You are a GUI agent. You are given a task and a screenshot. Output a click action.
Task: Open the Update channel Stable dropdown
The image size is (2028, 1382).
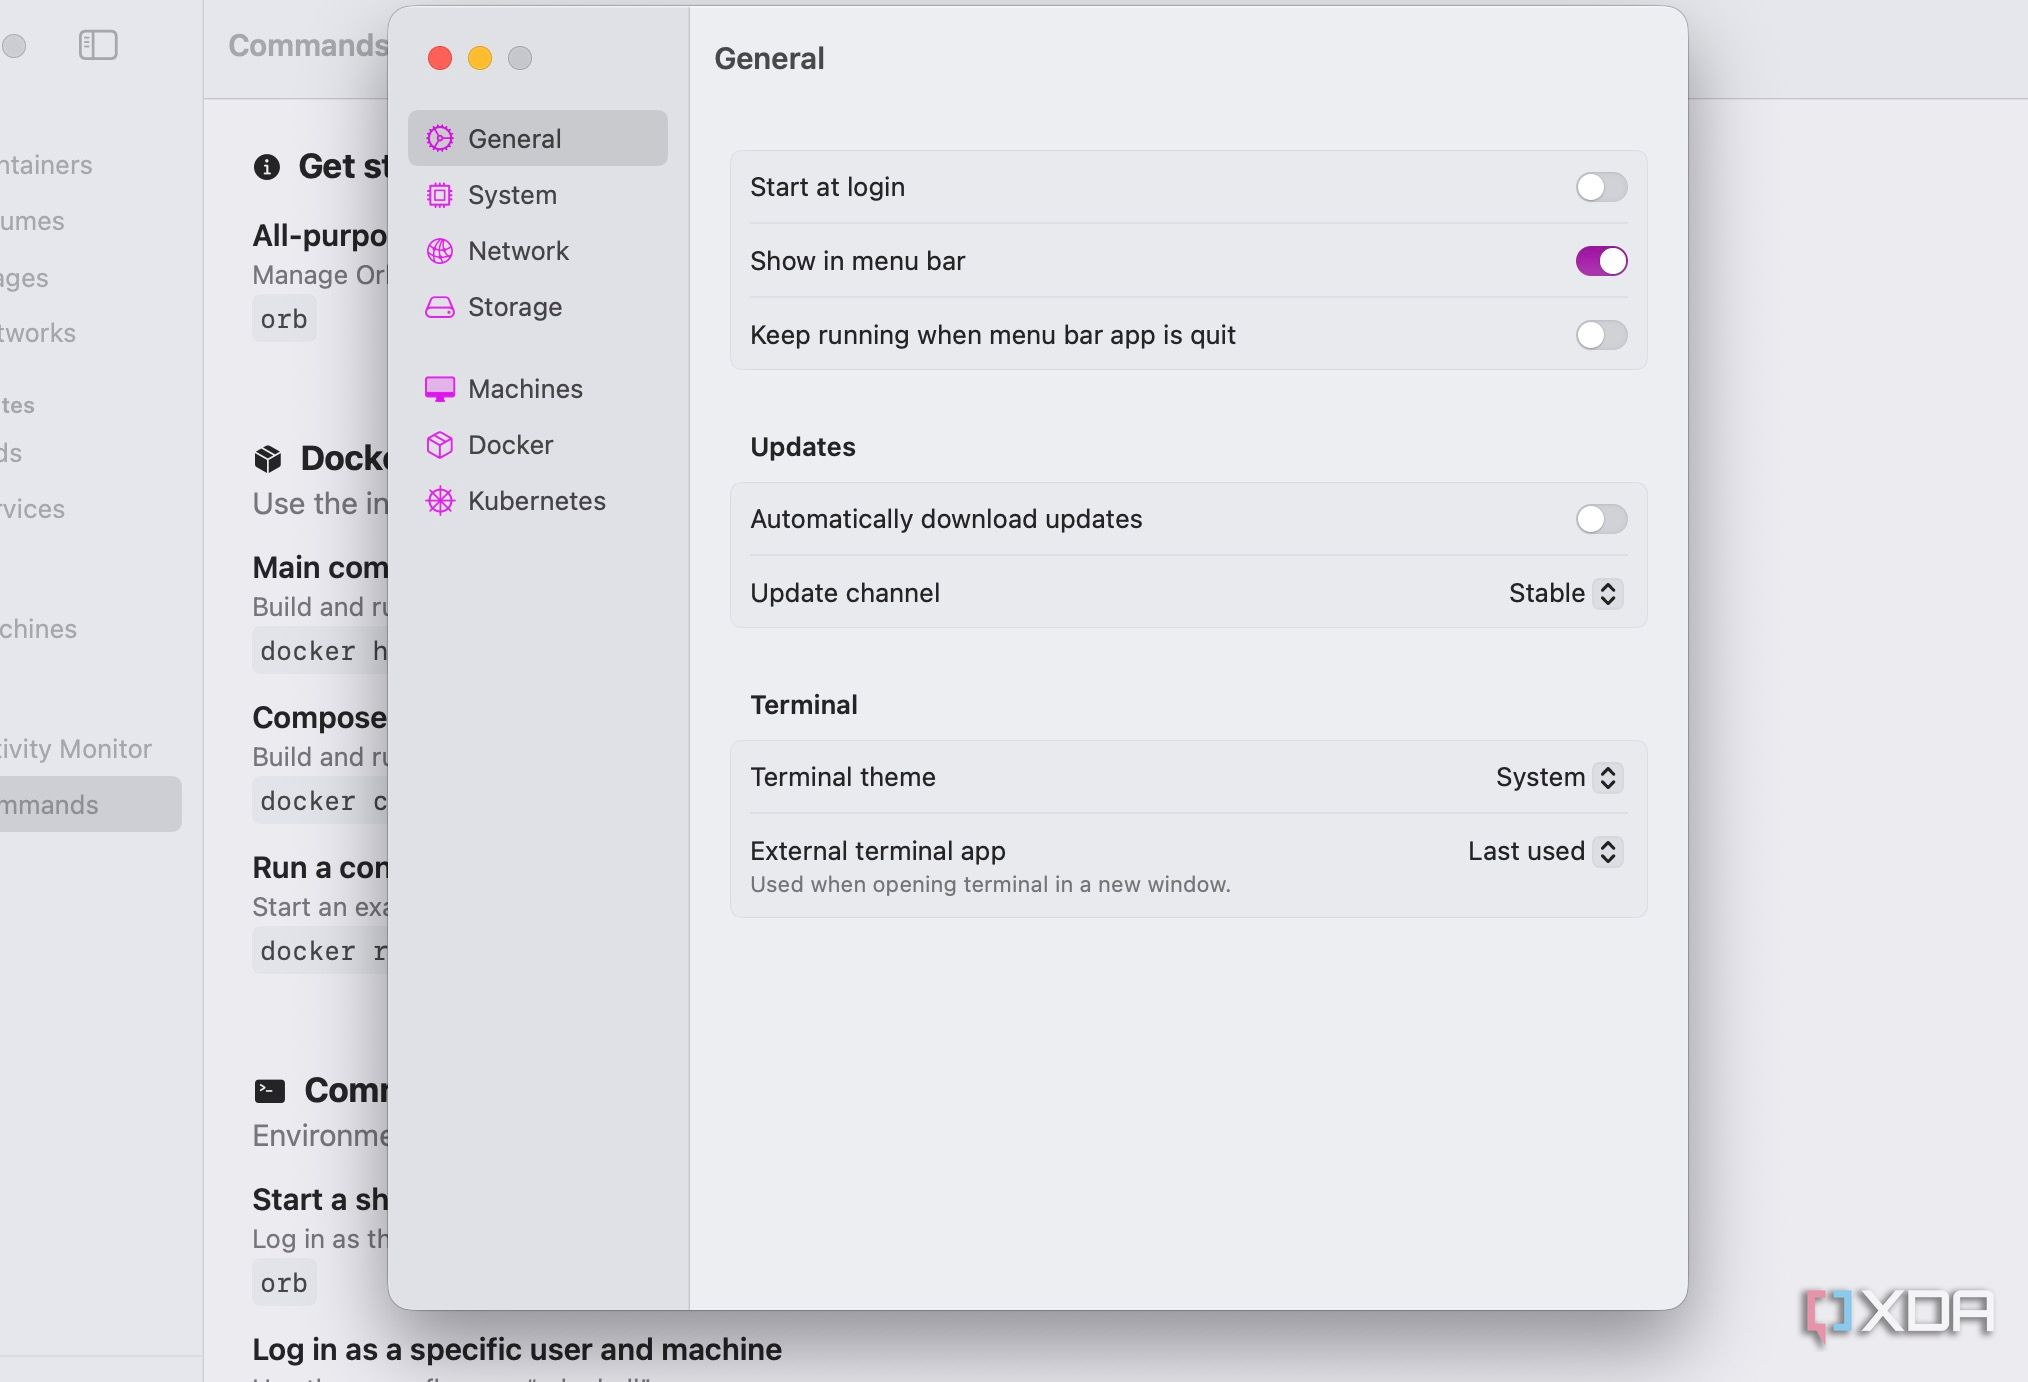(x=1565, y=593)
